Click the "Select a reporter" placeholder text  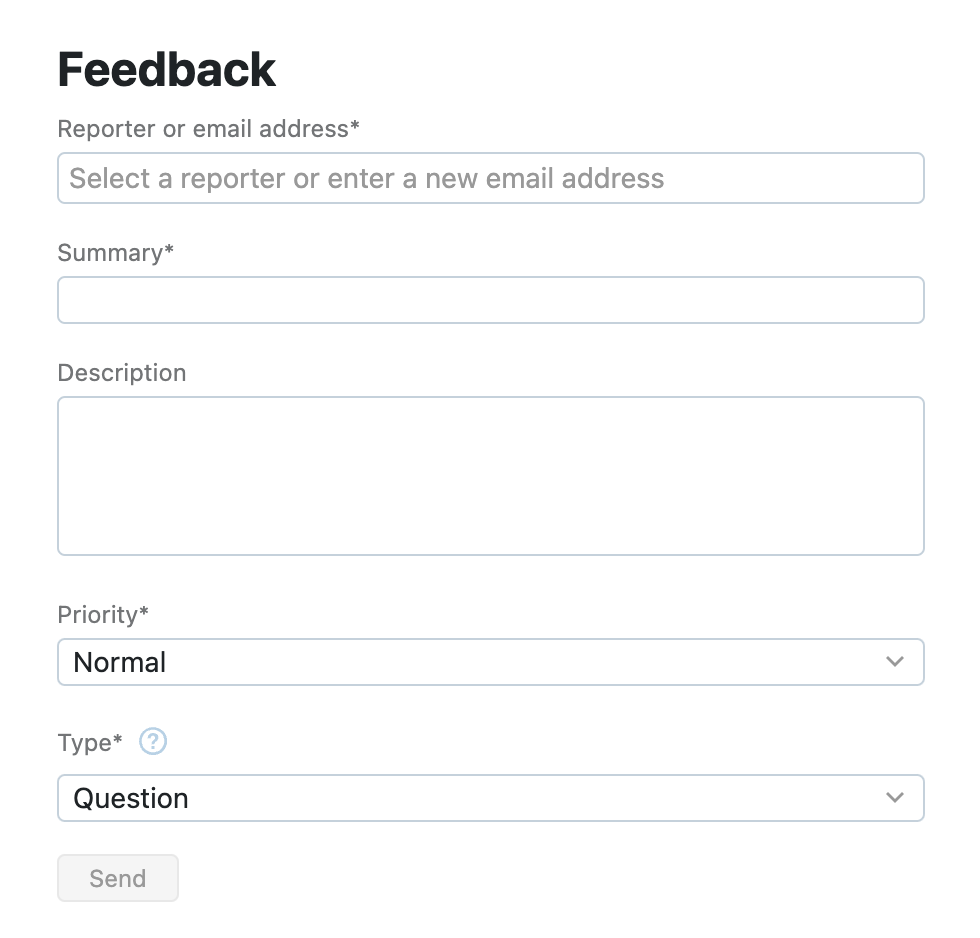tap(366, 178)
